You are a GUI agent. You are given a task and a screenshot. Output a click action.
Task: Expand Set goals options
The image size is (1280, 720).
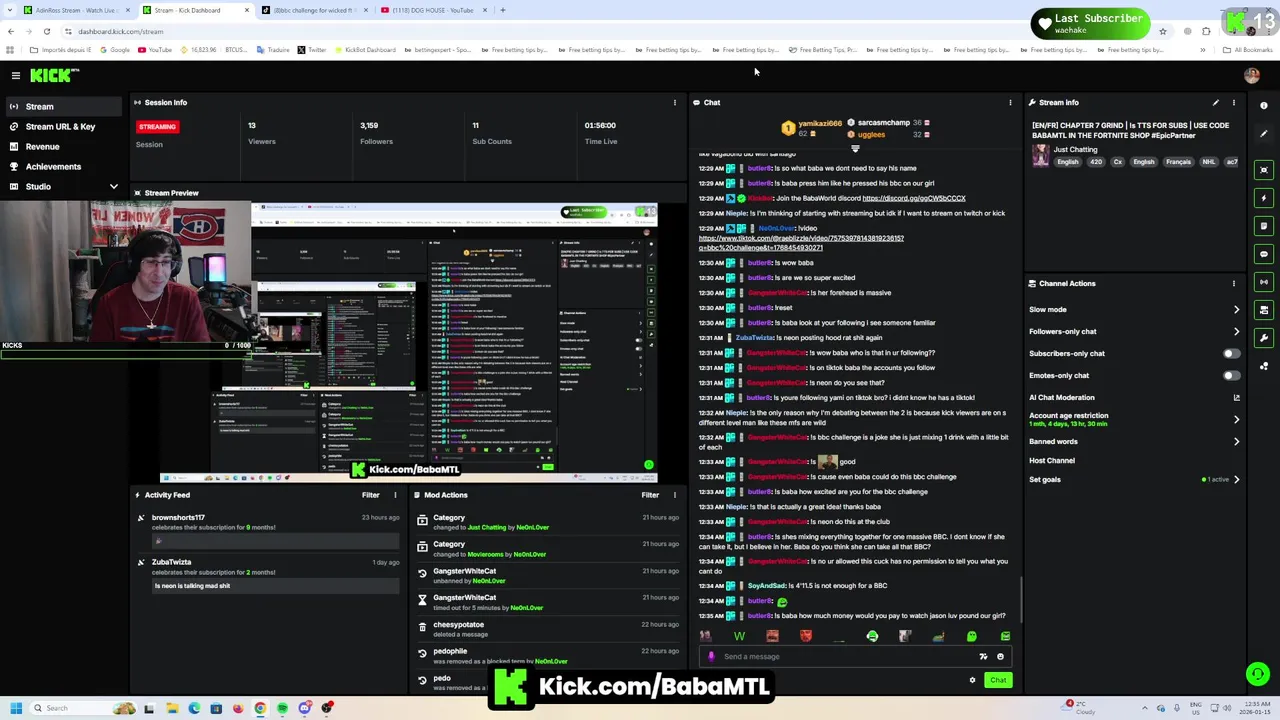1236,480
